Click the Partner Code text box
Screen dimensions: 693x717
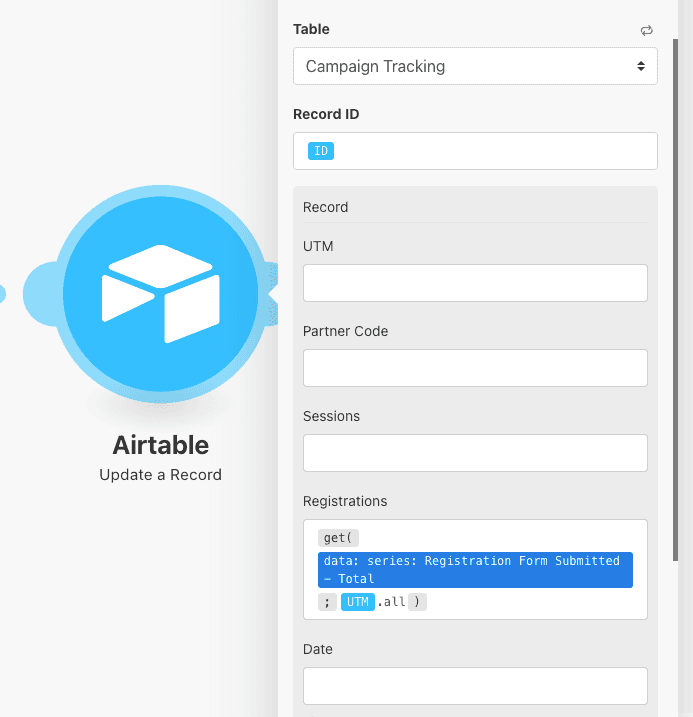point(475,368)
